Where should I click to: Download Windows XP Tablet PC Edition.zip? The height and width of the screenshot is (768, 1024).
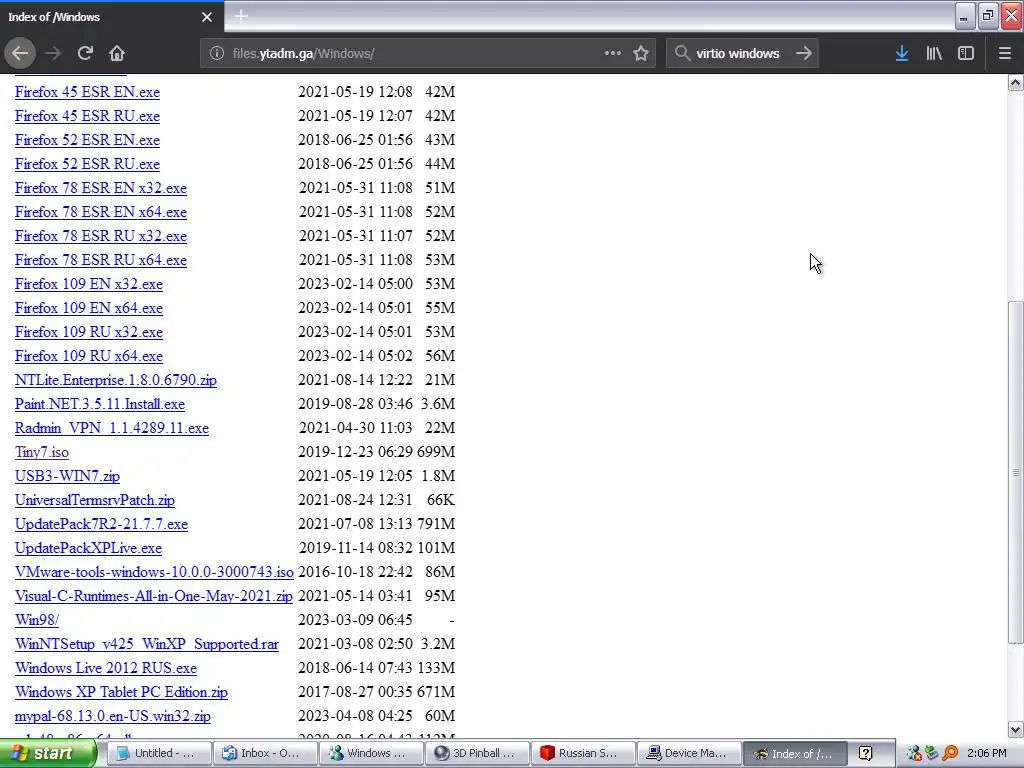coord(121,692)
